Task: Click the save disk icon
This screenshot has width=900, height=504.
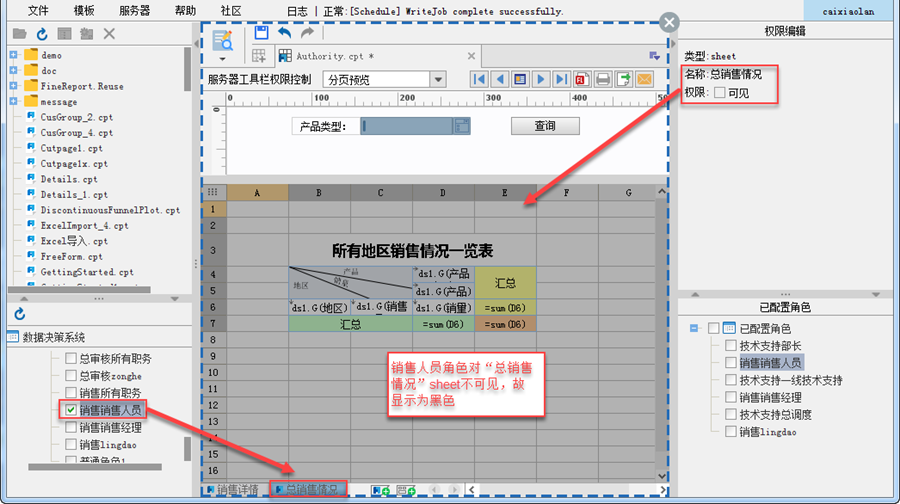Action: (261, 33)
